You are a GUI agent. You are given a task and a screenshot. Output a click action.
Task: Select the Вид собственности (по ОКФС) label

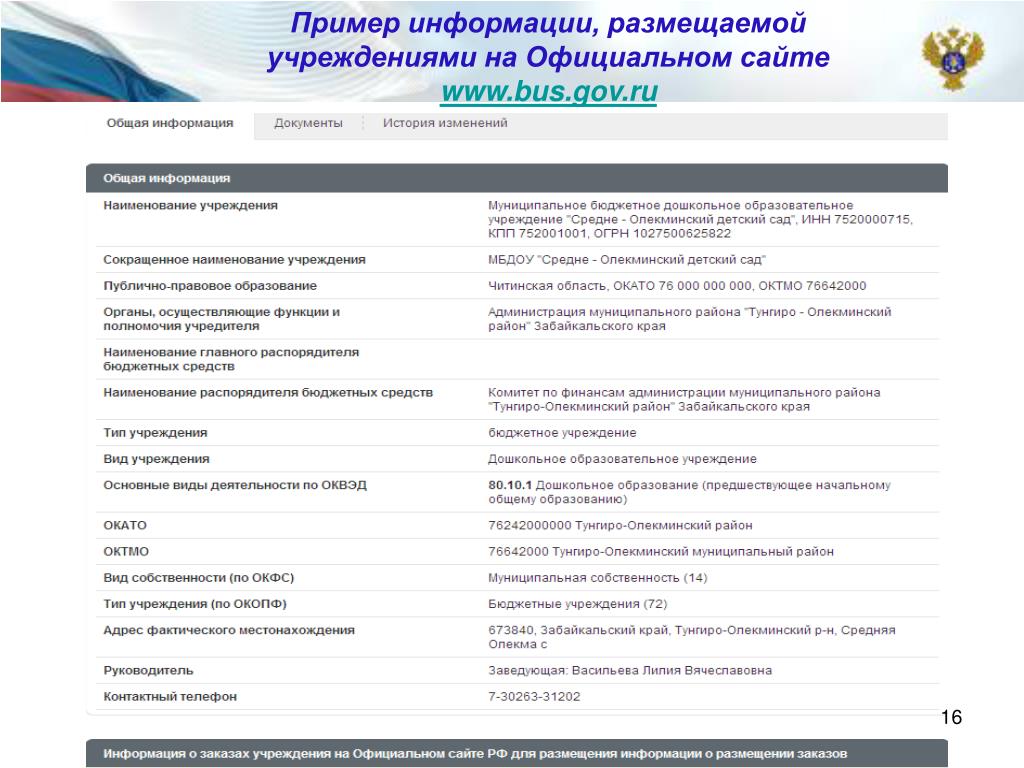199,577
